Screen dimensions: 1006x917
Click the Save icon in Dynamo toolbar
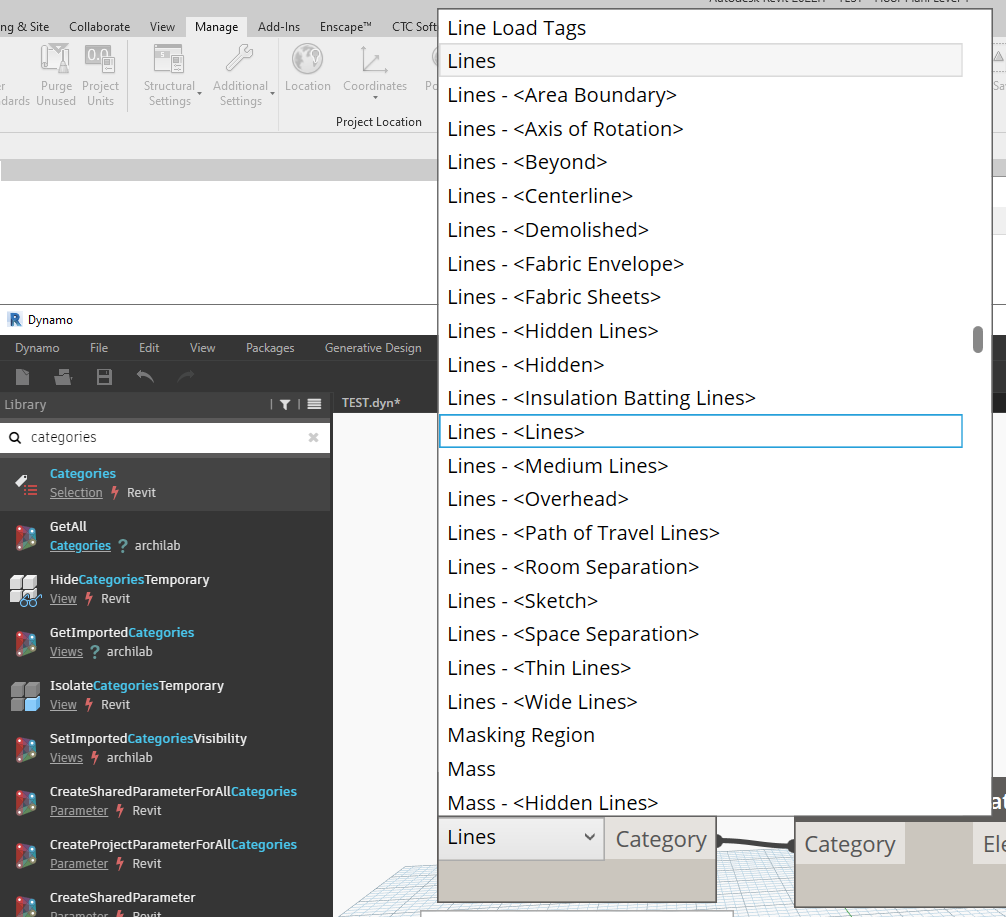pos(103,376)
